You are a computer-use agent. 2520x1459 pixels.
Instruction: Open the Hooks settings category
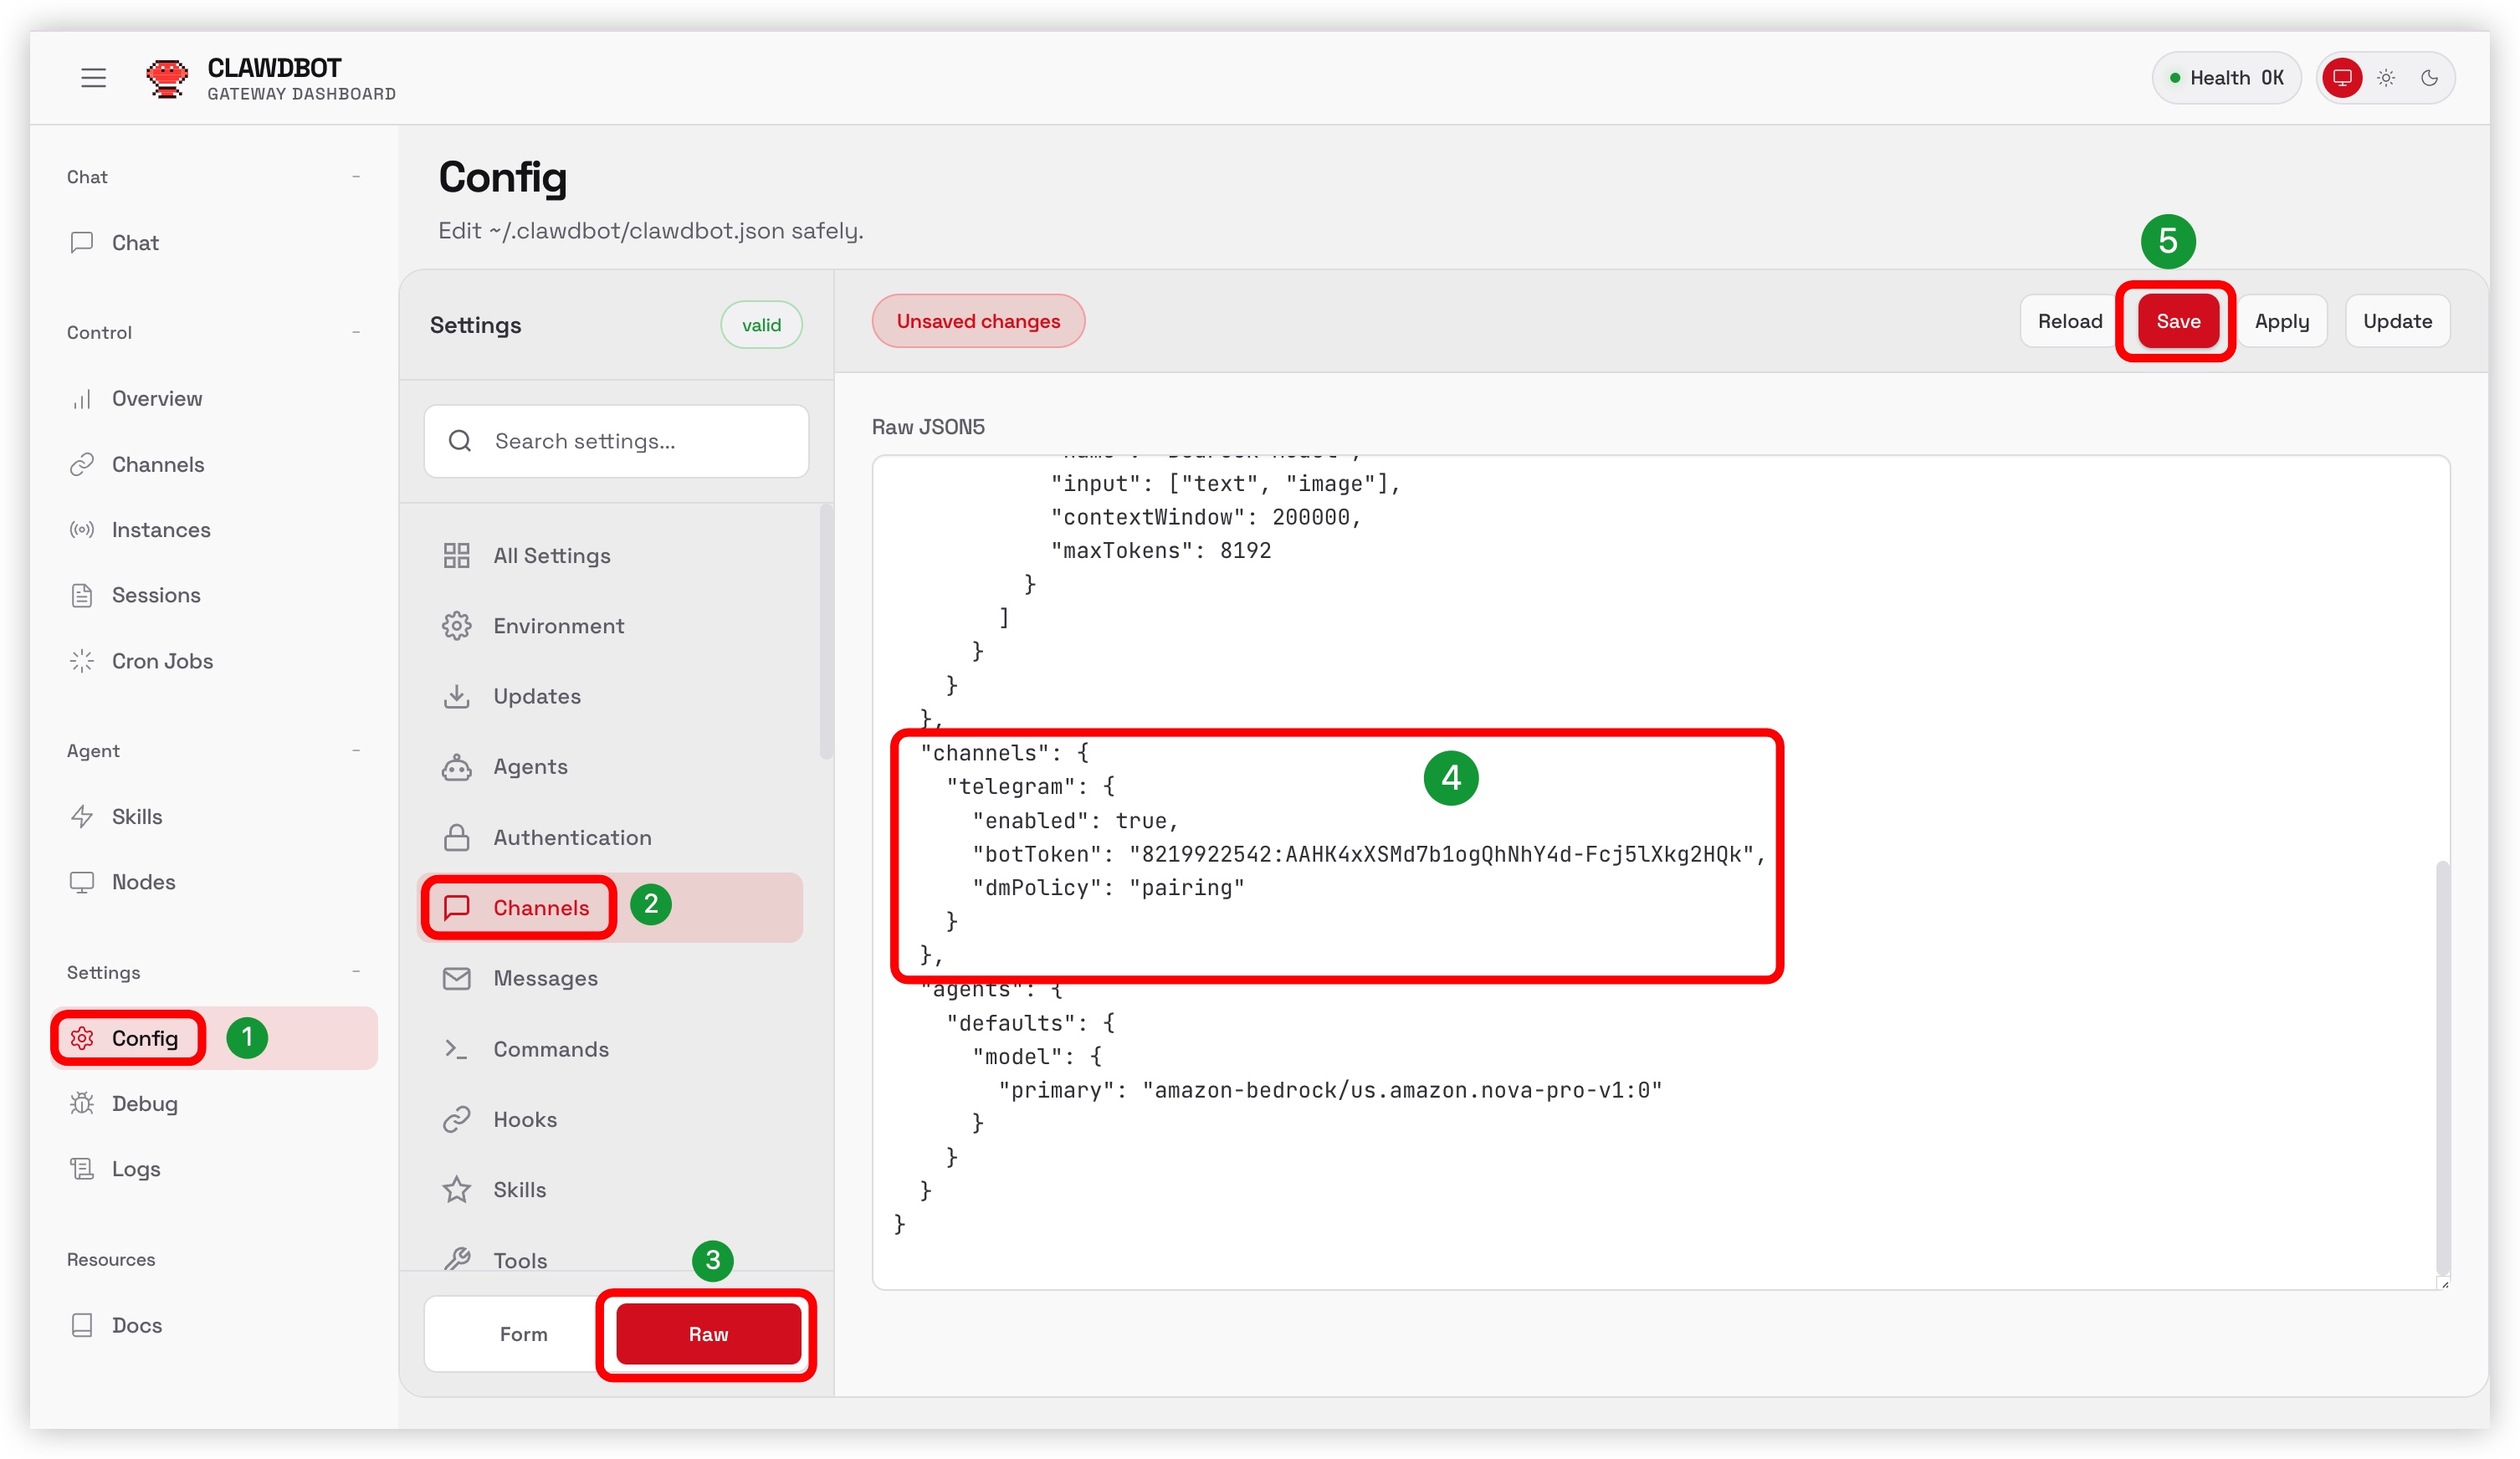tap(524, 1119)
